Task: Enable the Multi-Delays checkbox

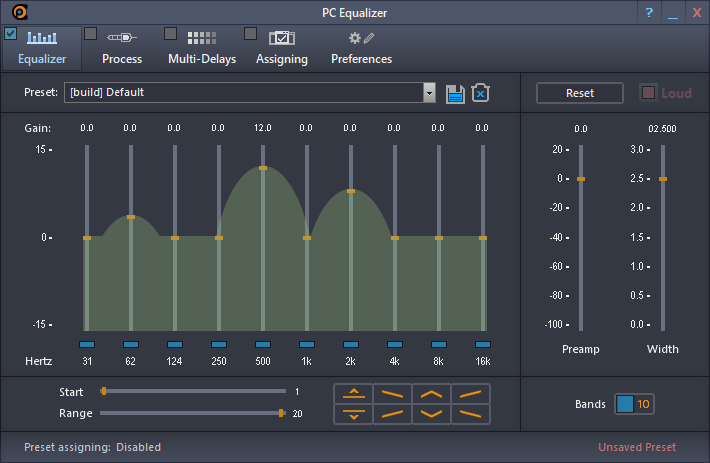Action: pyautogui.click(x=170, y=33)
